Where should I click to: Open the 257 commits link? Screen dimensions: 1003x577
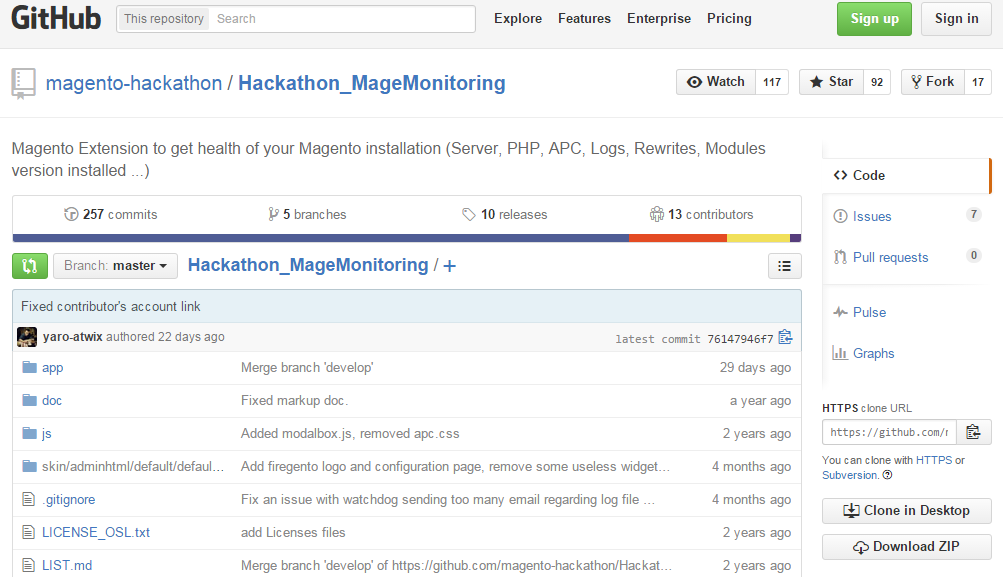(111, 214)
